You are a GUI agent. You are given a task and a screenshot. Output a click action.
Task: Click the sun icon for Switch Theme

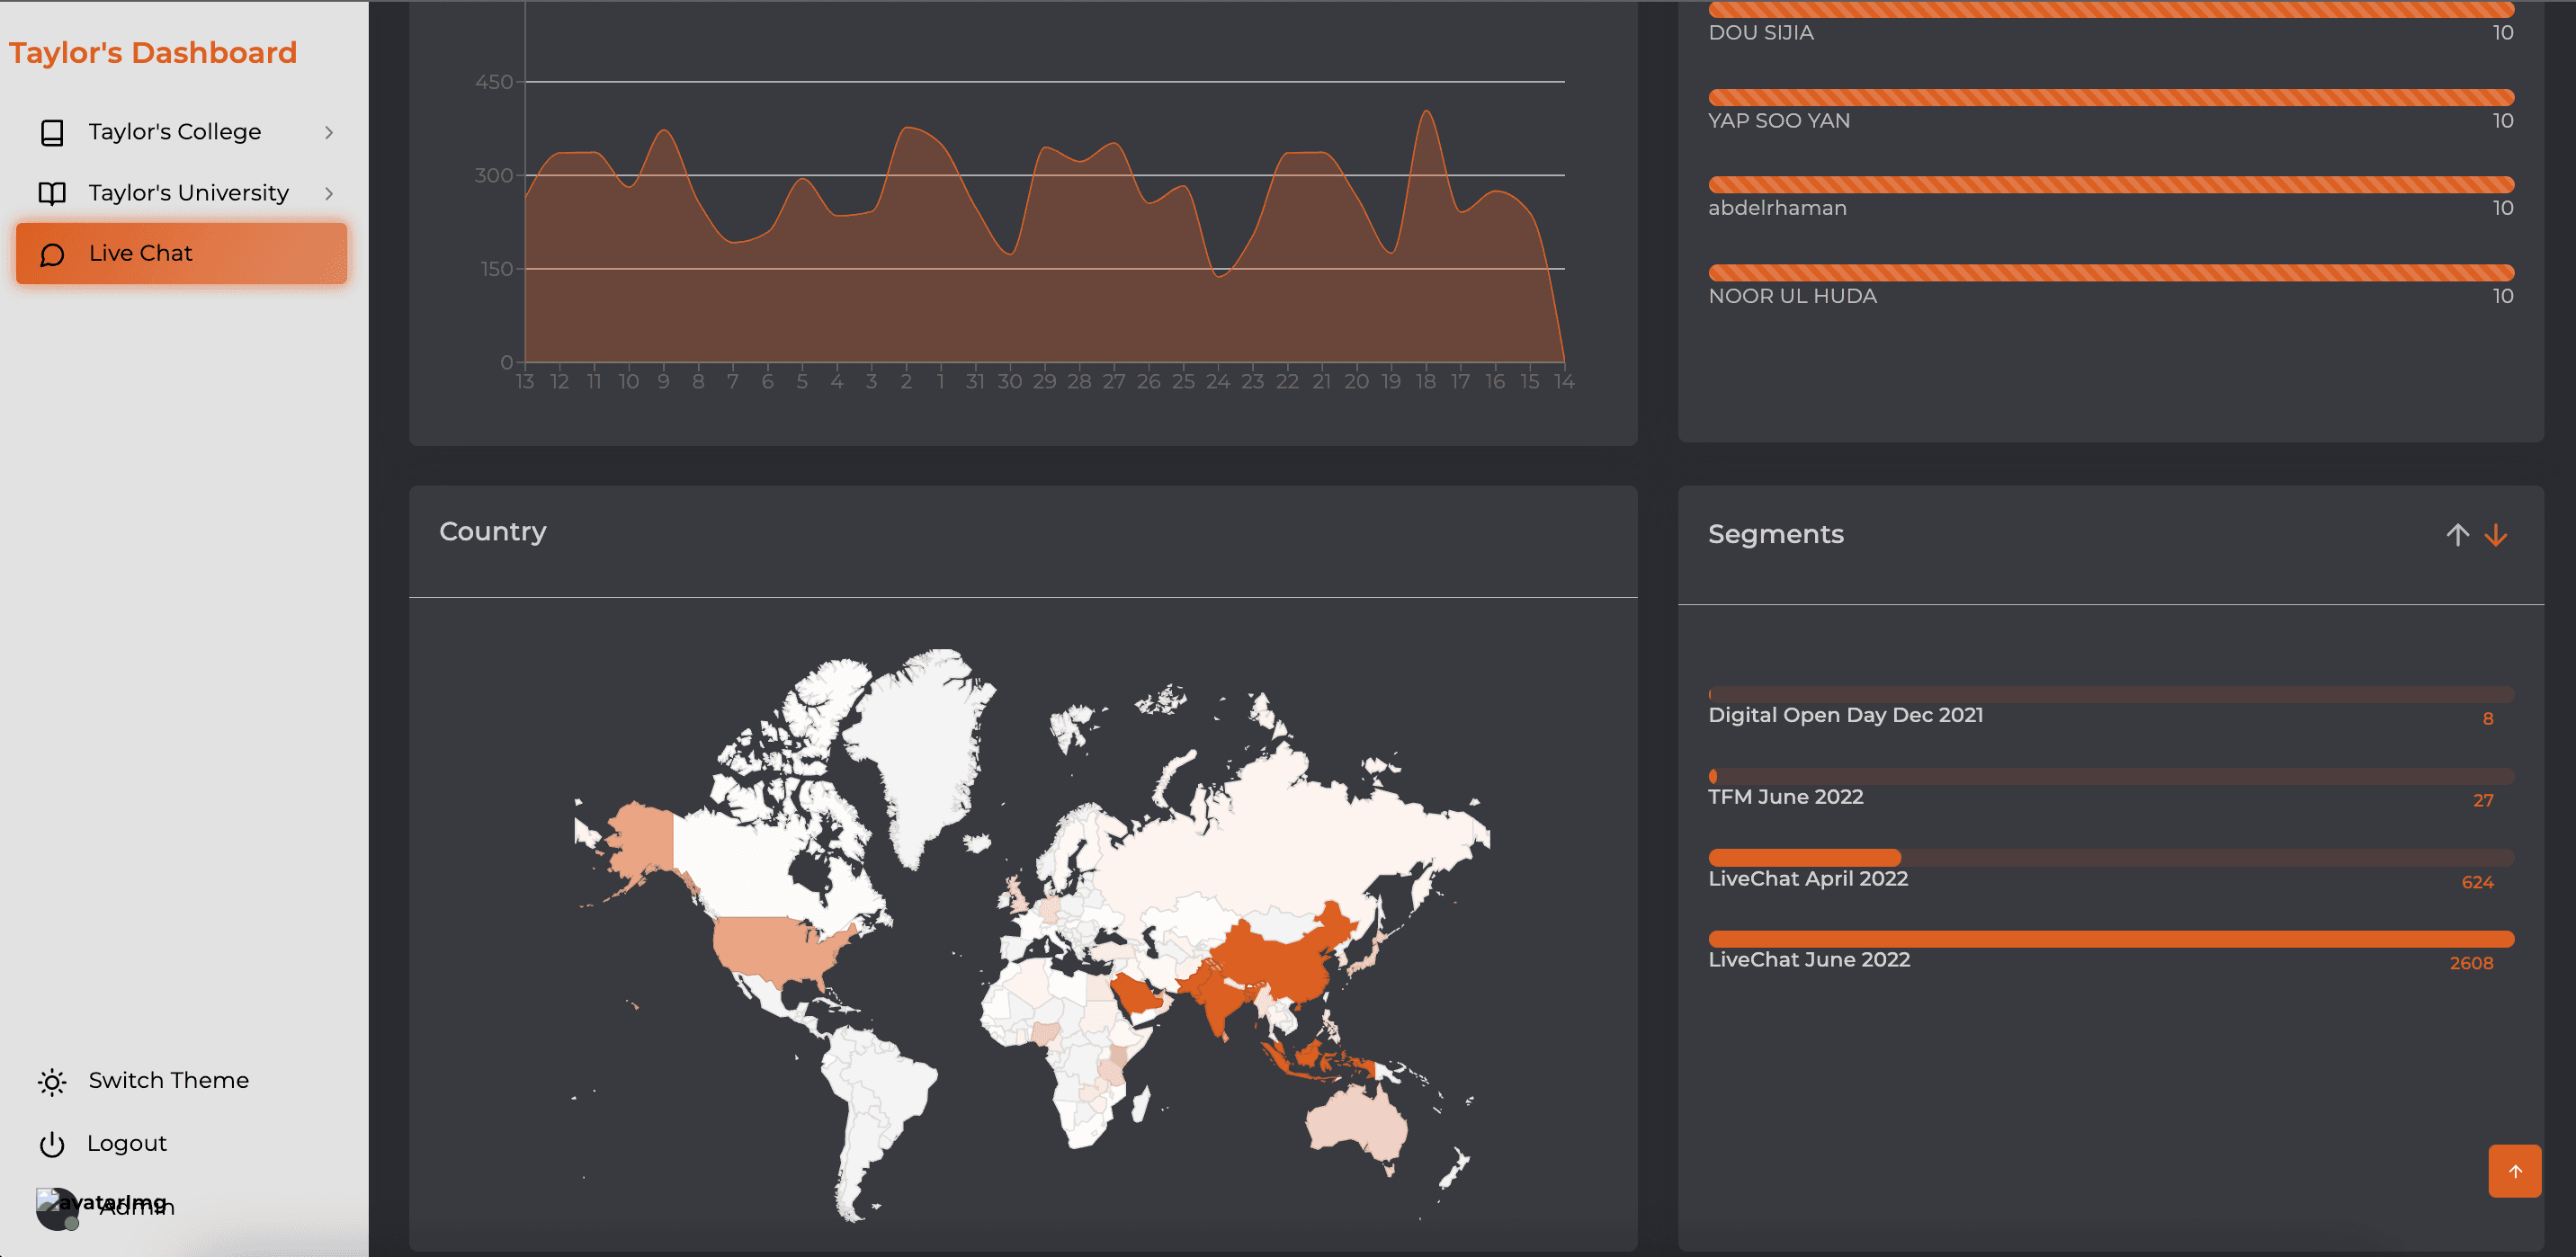(52, 1081)
